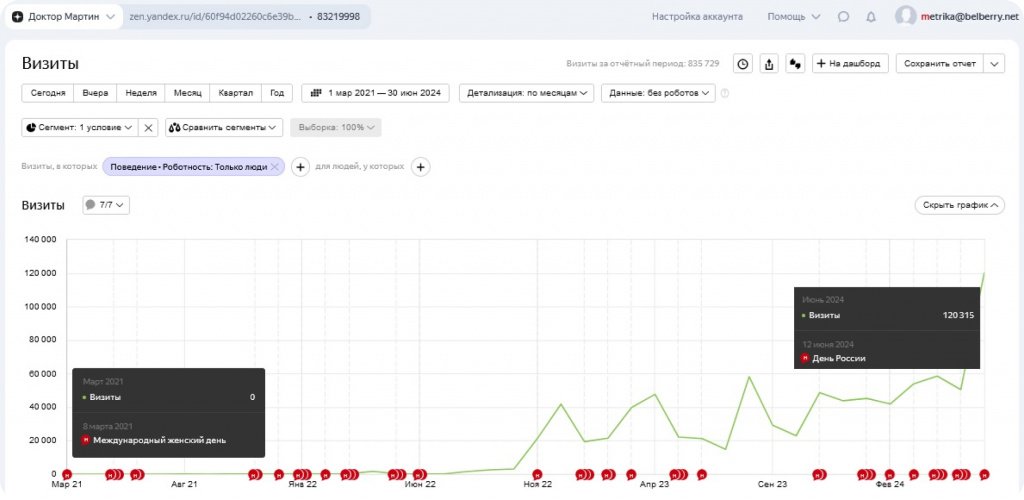Click the 'На дашборд' button
1024x500 pixels.
tap(849, 63)
